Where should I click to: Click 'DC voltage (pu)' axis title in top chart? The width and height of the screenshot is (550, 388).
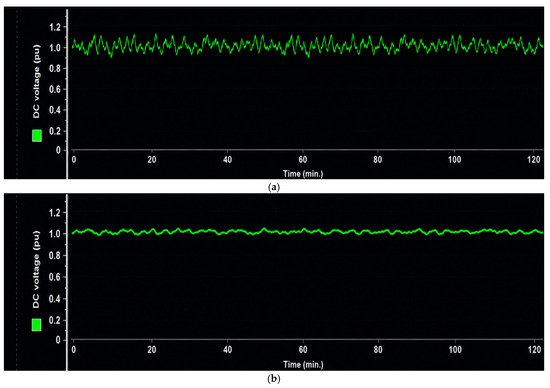pos(36,81)
